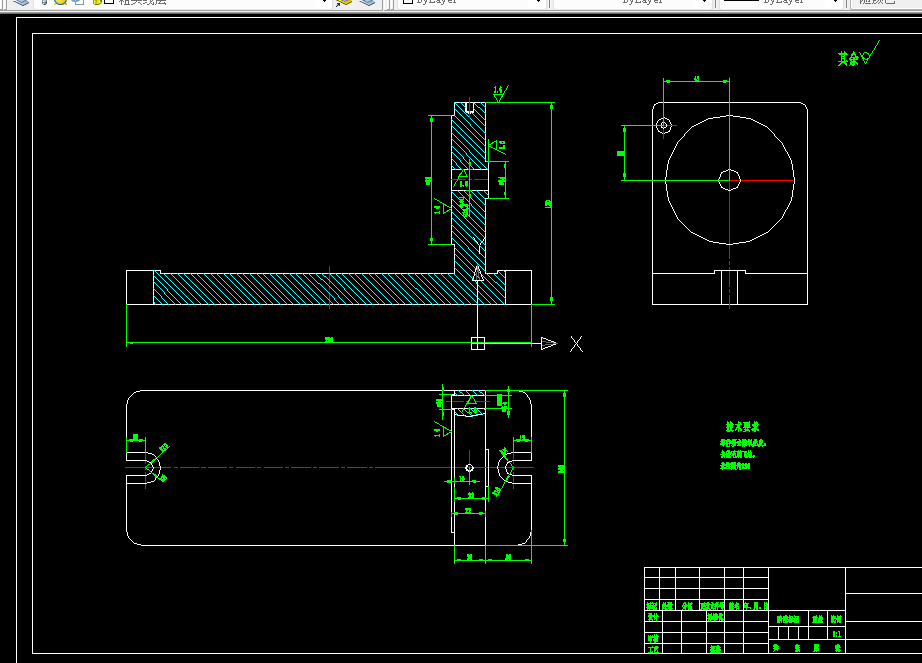Click the layer properties manager icon
The height and width of the screenshot is (663, 922).
21,2
